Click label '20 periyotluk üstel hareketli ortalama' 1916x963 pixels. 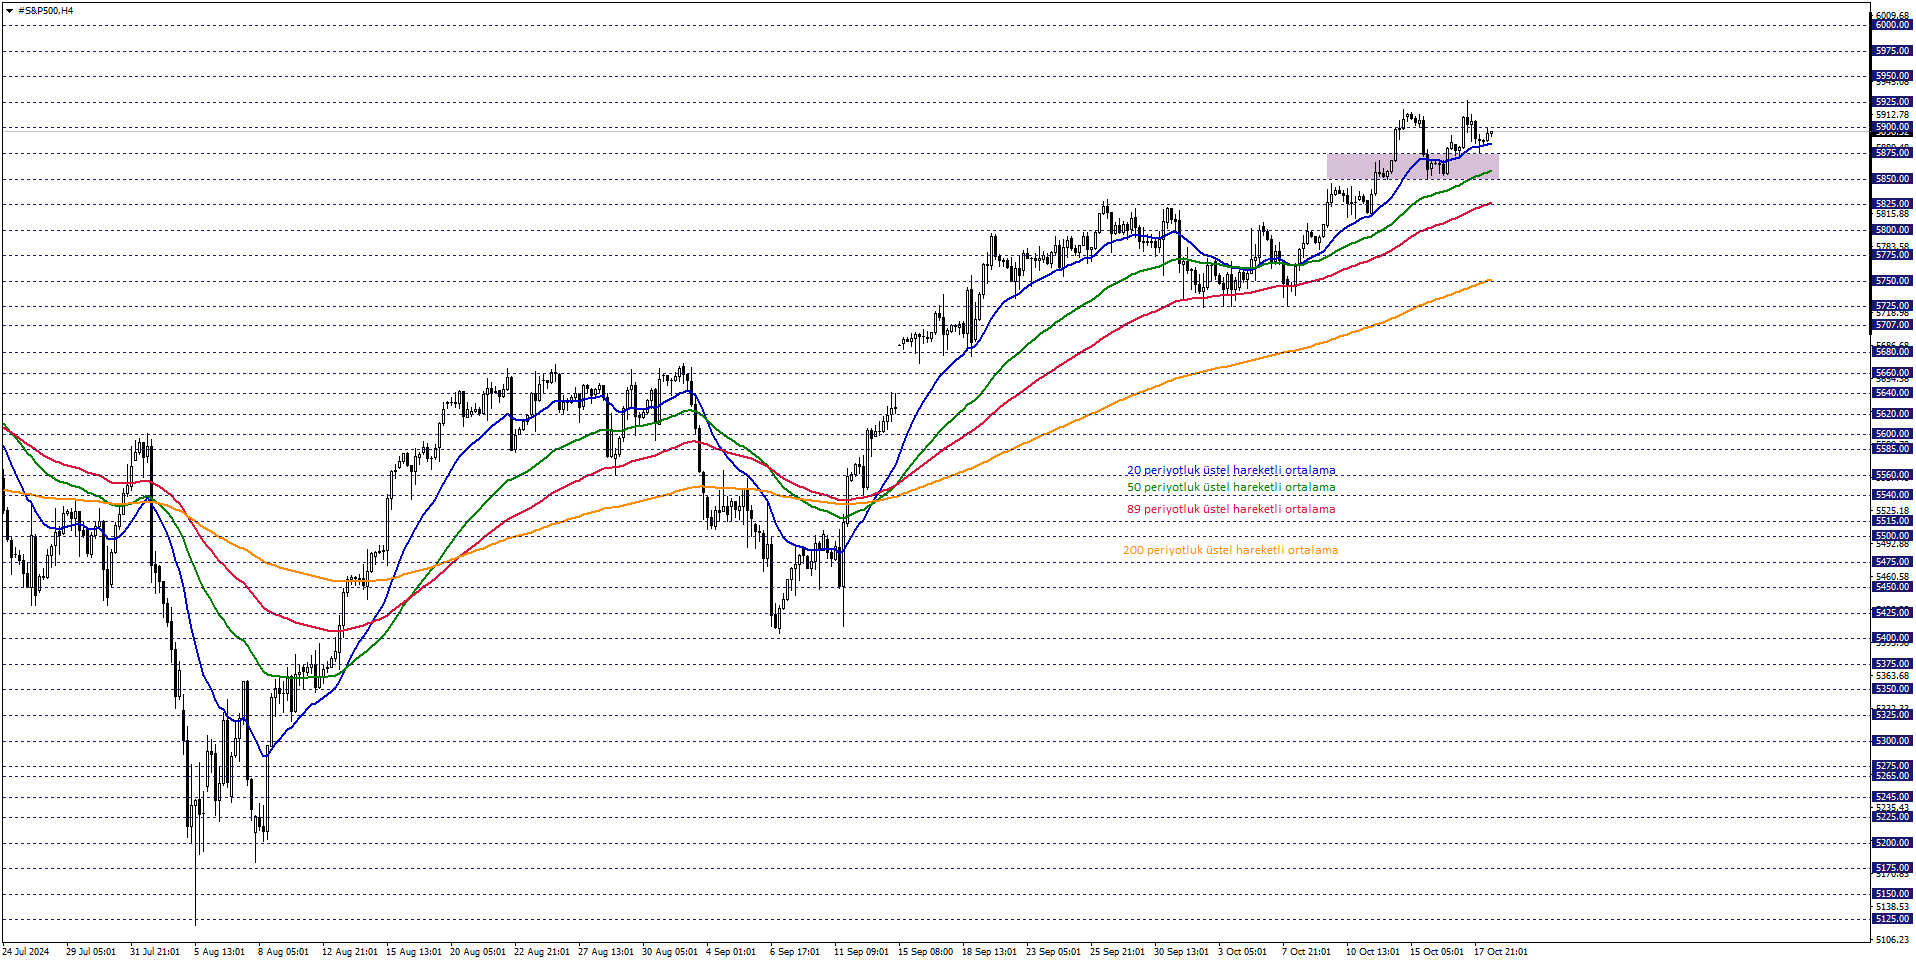1231,470
